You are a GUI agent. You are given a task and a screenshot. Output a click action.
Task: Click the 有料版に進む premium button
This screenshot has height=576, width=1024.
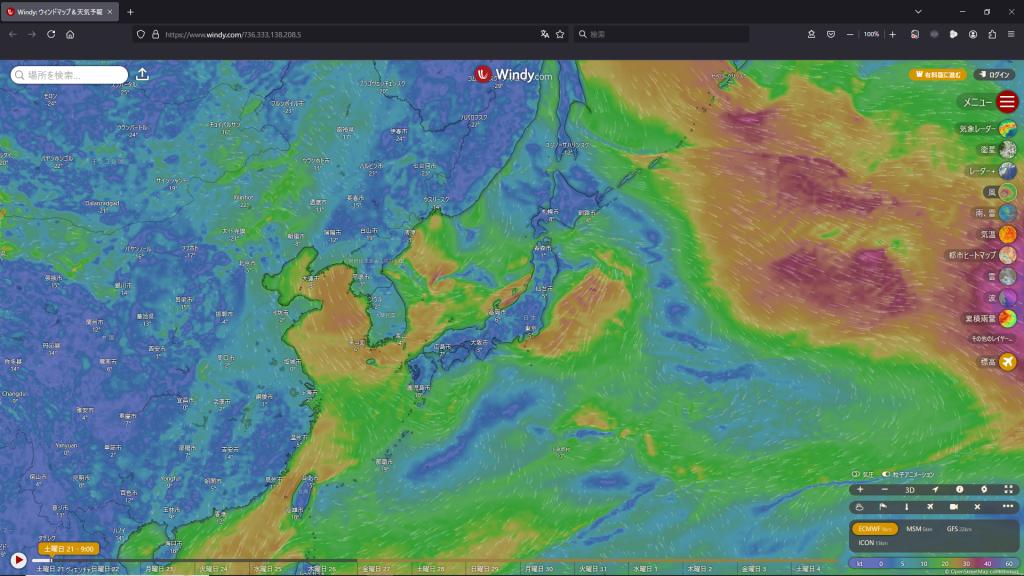938,74
